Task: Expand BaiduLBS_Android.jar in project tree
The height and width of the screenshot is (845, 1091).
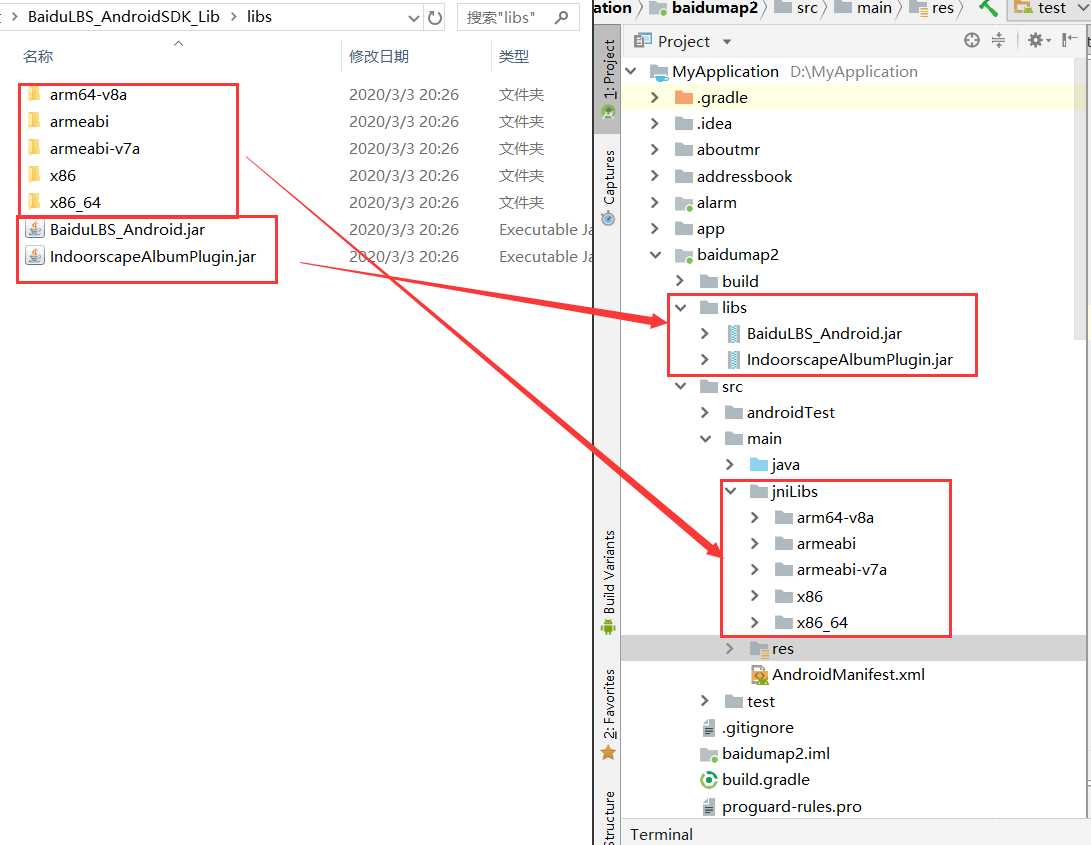Action: (x=705, y=333)
